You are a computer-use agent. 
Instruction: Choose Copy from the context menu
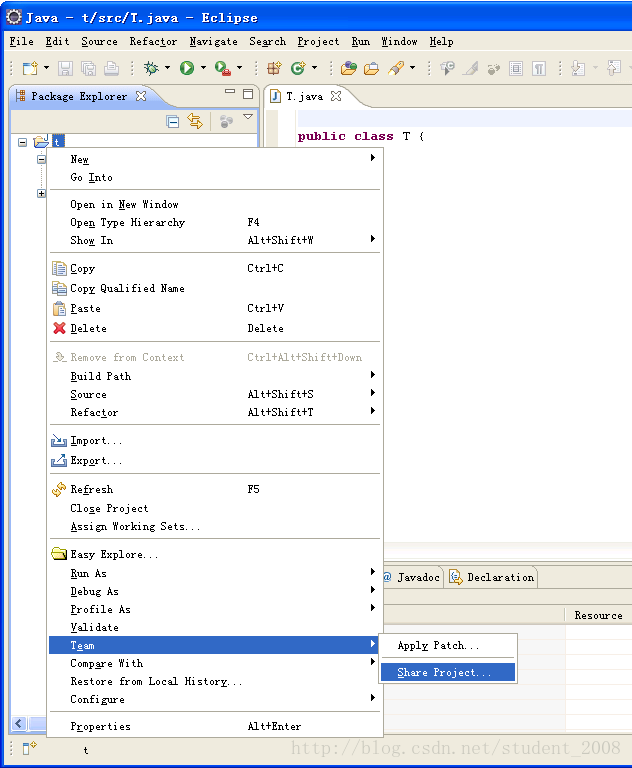215,268
